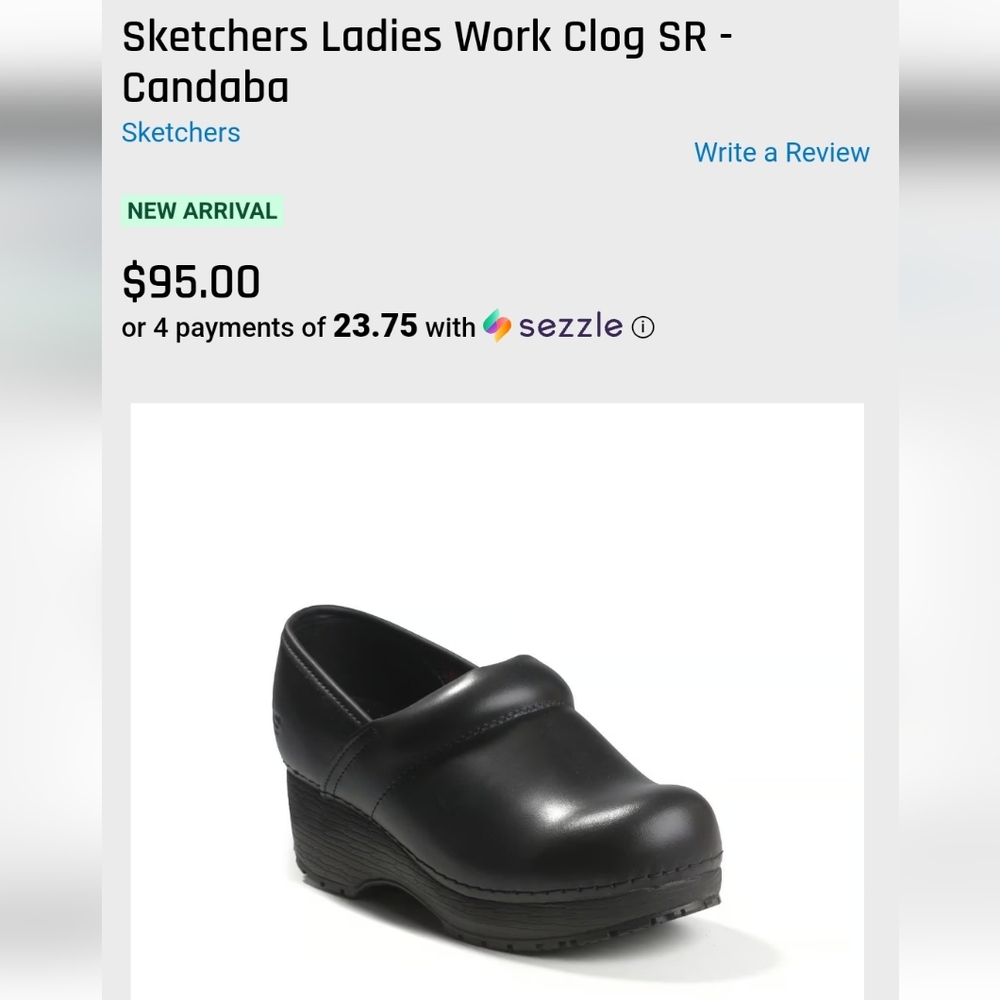Click the Candaba line of the title

[203, 87]
